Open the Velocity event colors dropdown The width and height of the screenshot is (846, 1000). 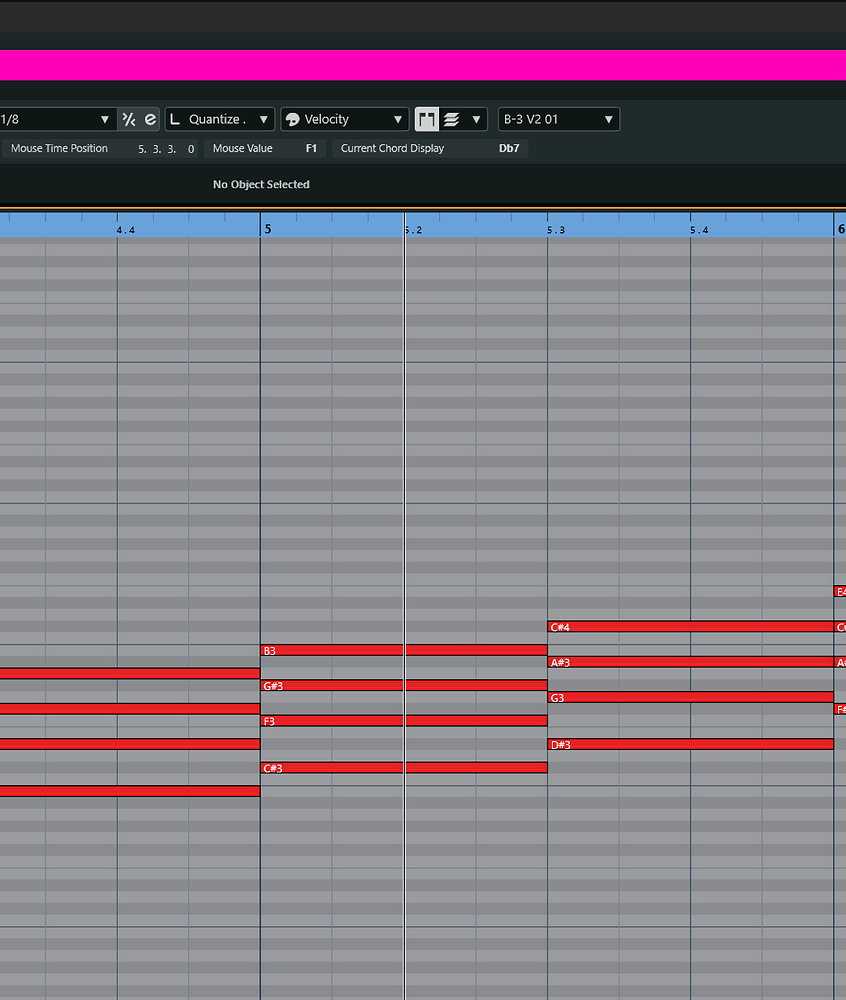click(x=398, y=119)
